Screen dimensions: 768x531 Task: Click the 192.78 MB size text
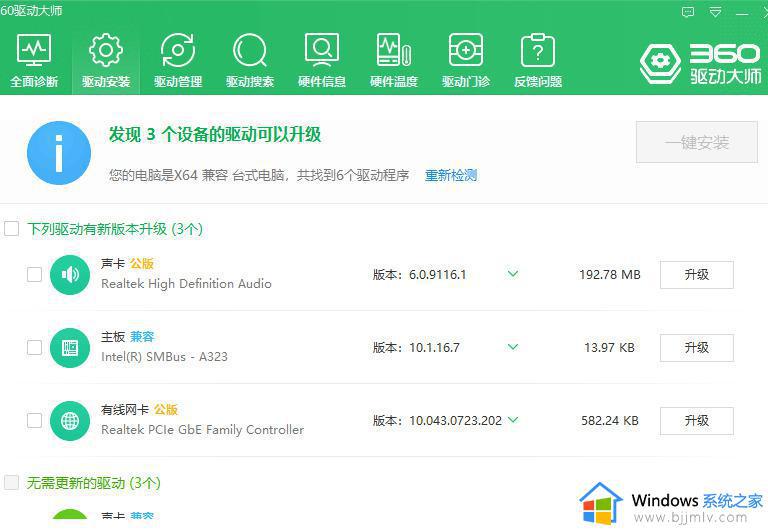(x=610, y=274)
